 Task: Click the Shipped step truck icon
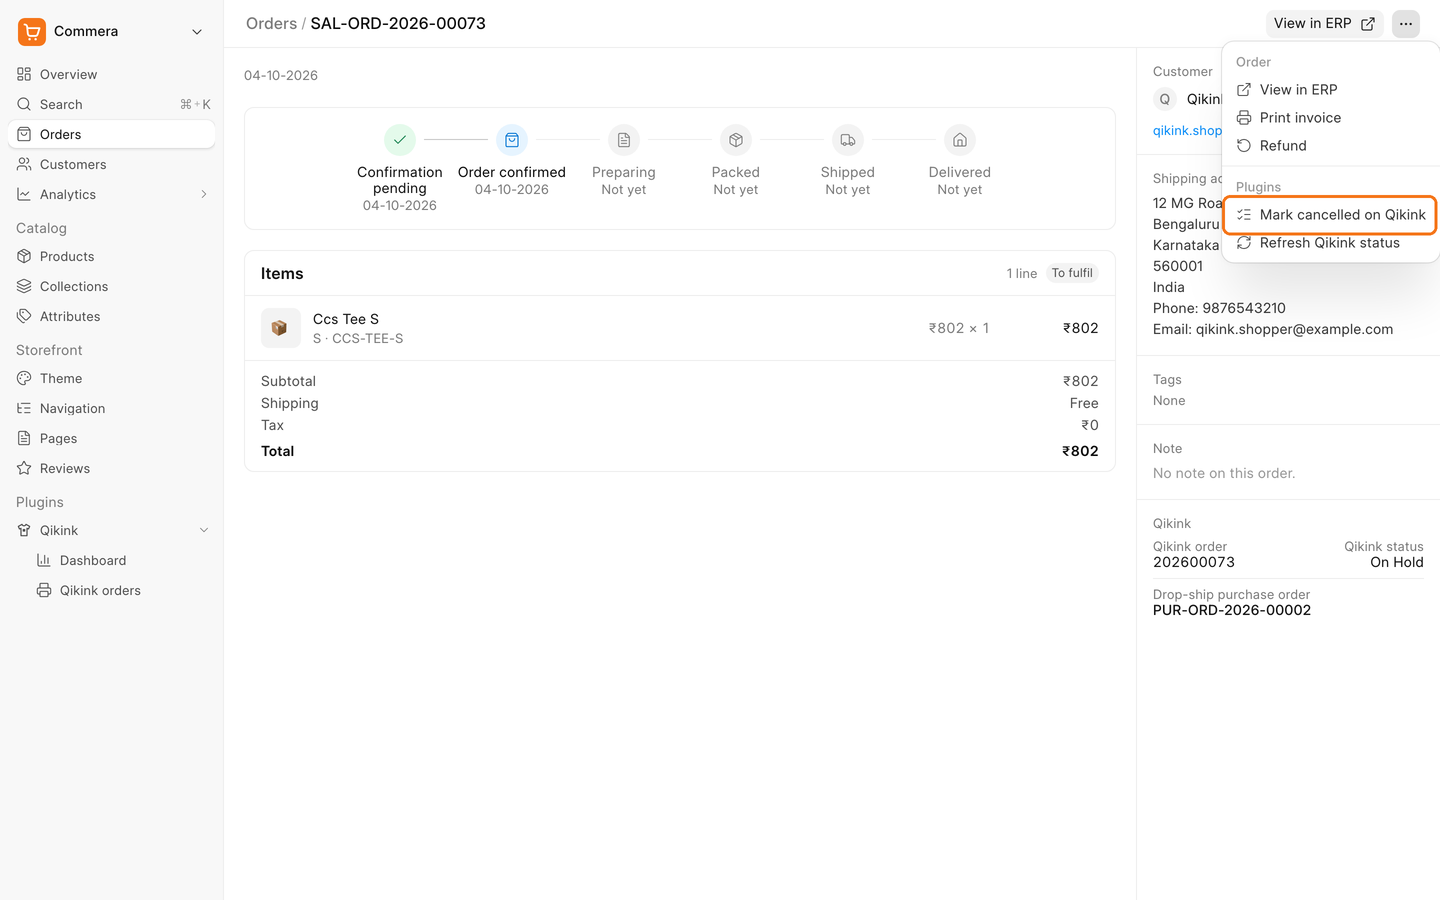tap(848, 140)
